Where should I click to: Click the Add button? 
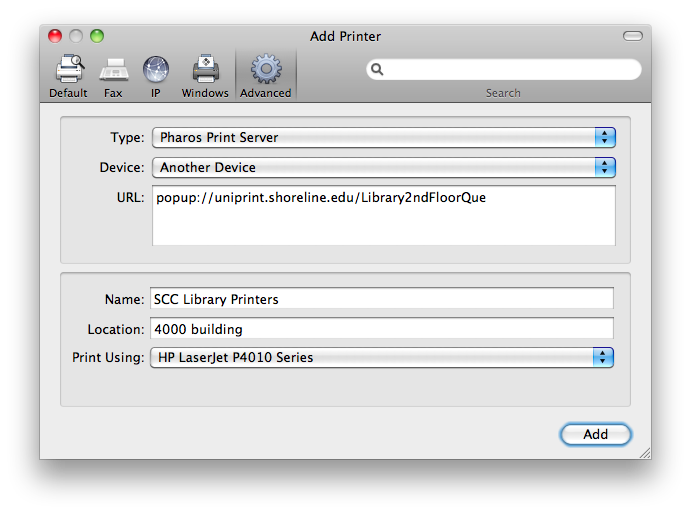pos(595,435)
